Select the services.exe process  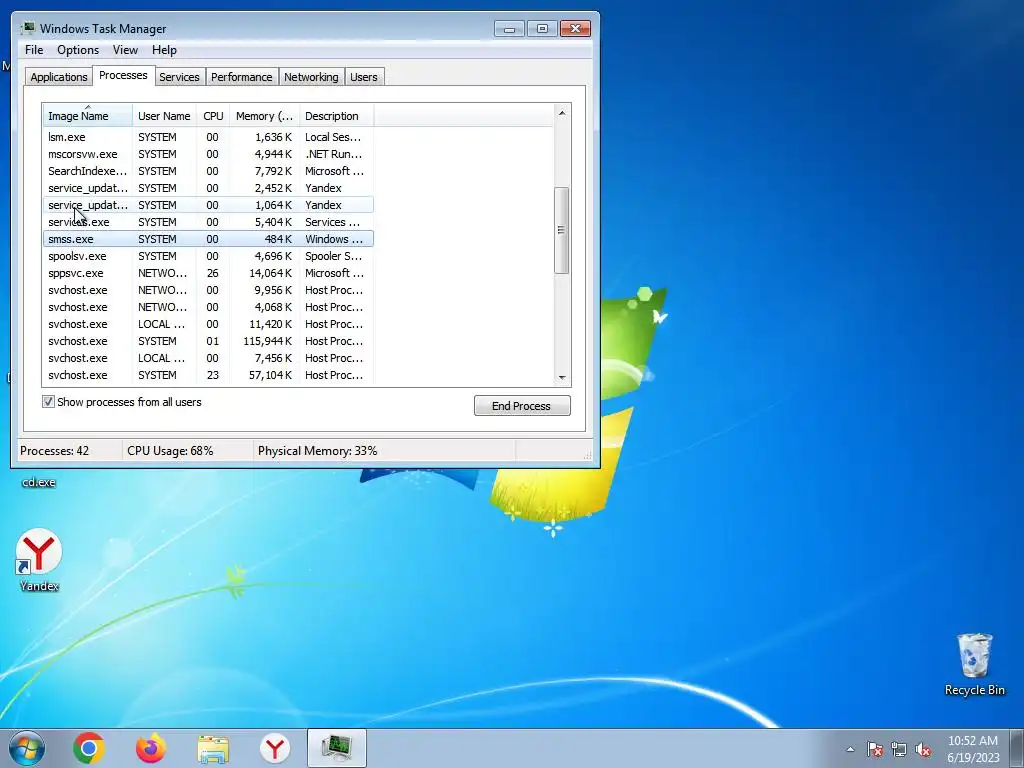[208, 222]
